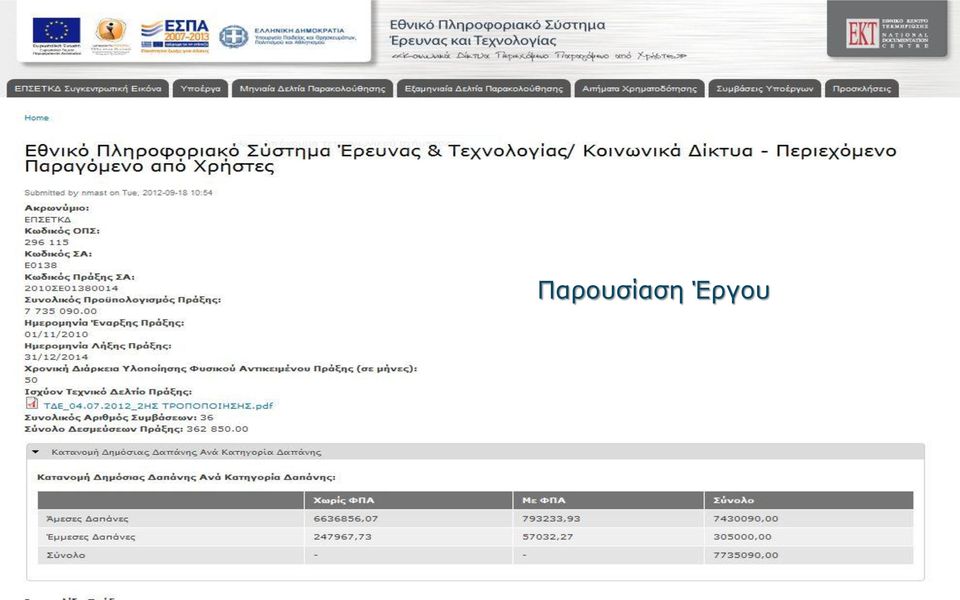Click the Hellenic Republic emblem logo
Image resolution: width=960 pixels, height=600 pixels.
click(233, 37)
